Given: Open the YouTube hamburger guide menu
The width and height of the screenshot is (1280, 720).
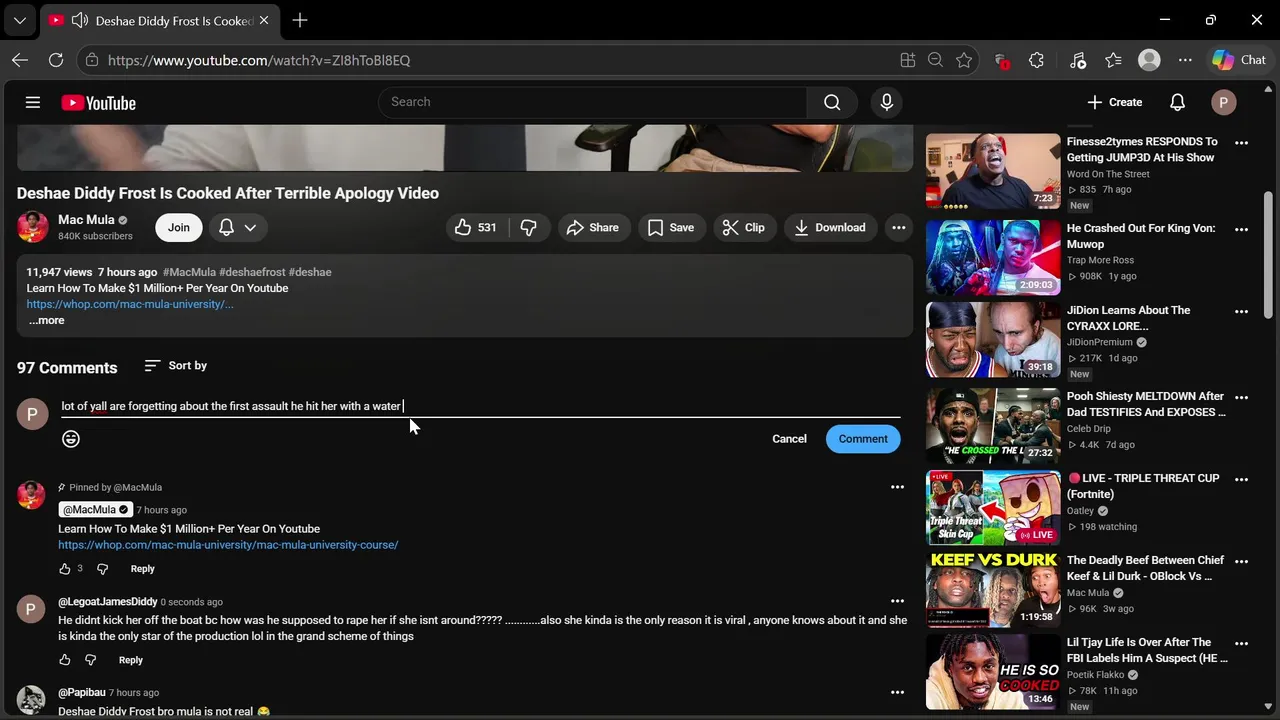Looking at the screenshot, I should [x=33, y=102].
